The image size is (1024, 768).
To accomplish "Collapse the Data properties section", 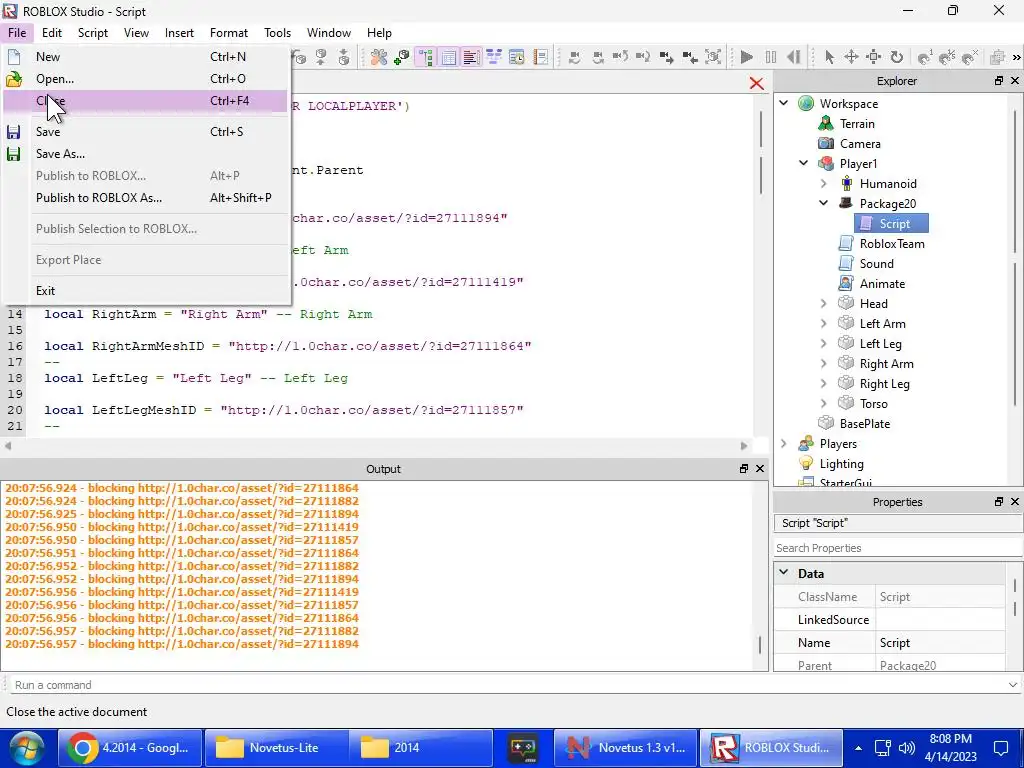I will 784,573.
